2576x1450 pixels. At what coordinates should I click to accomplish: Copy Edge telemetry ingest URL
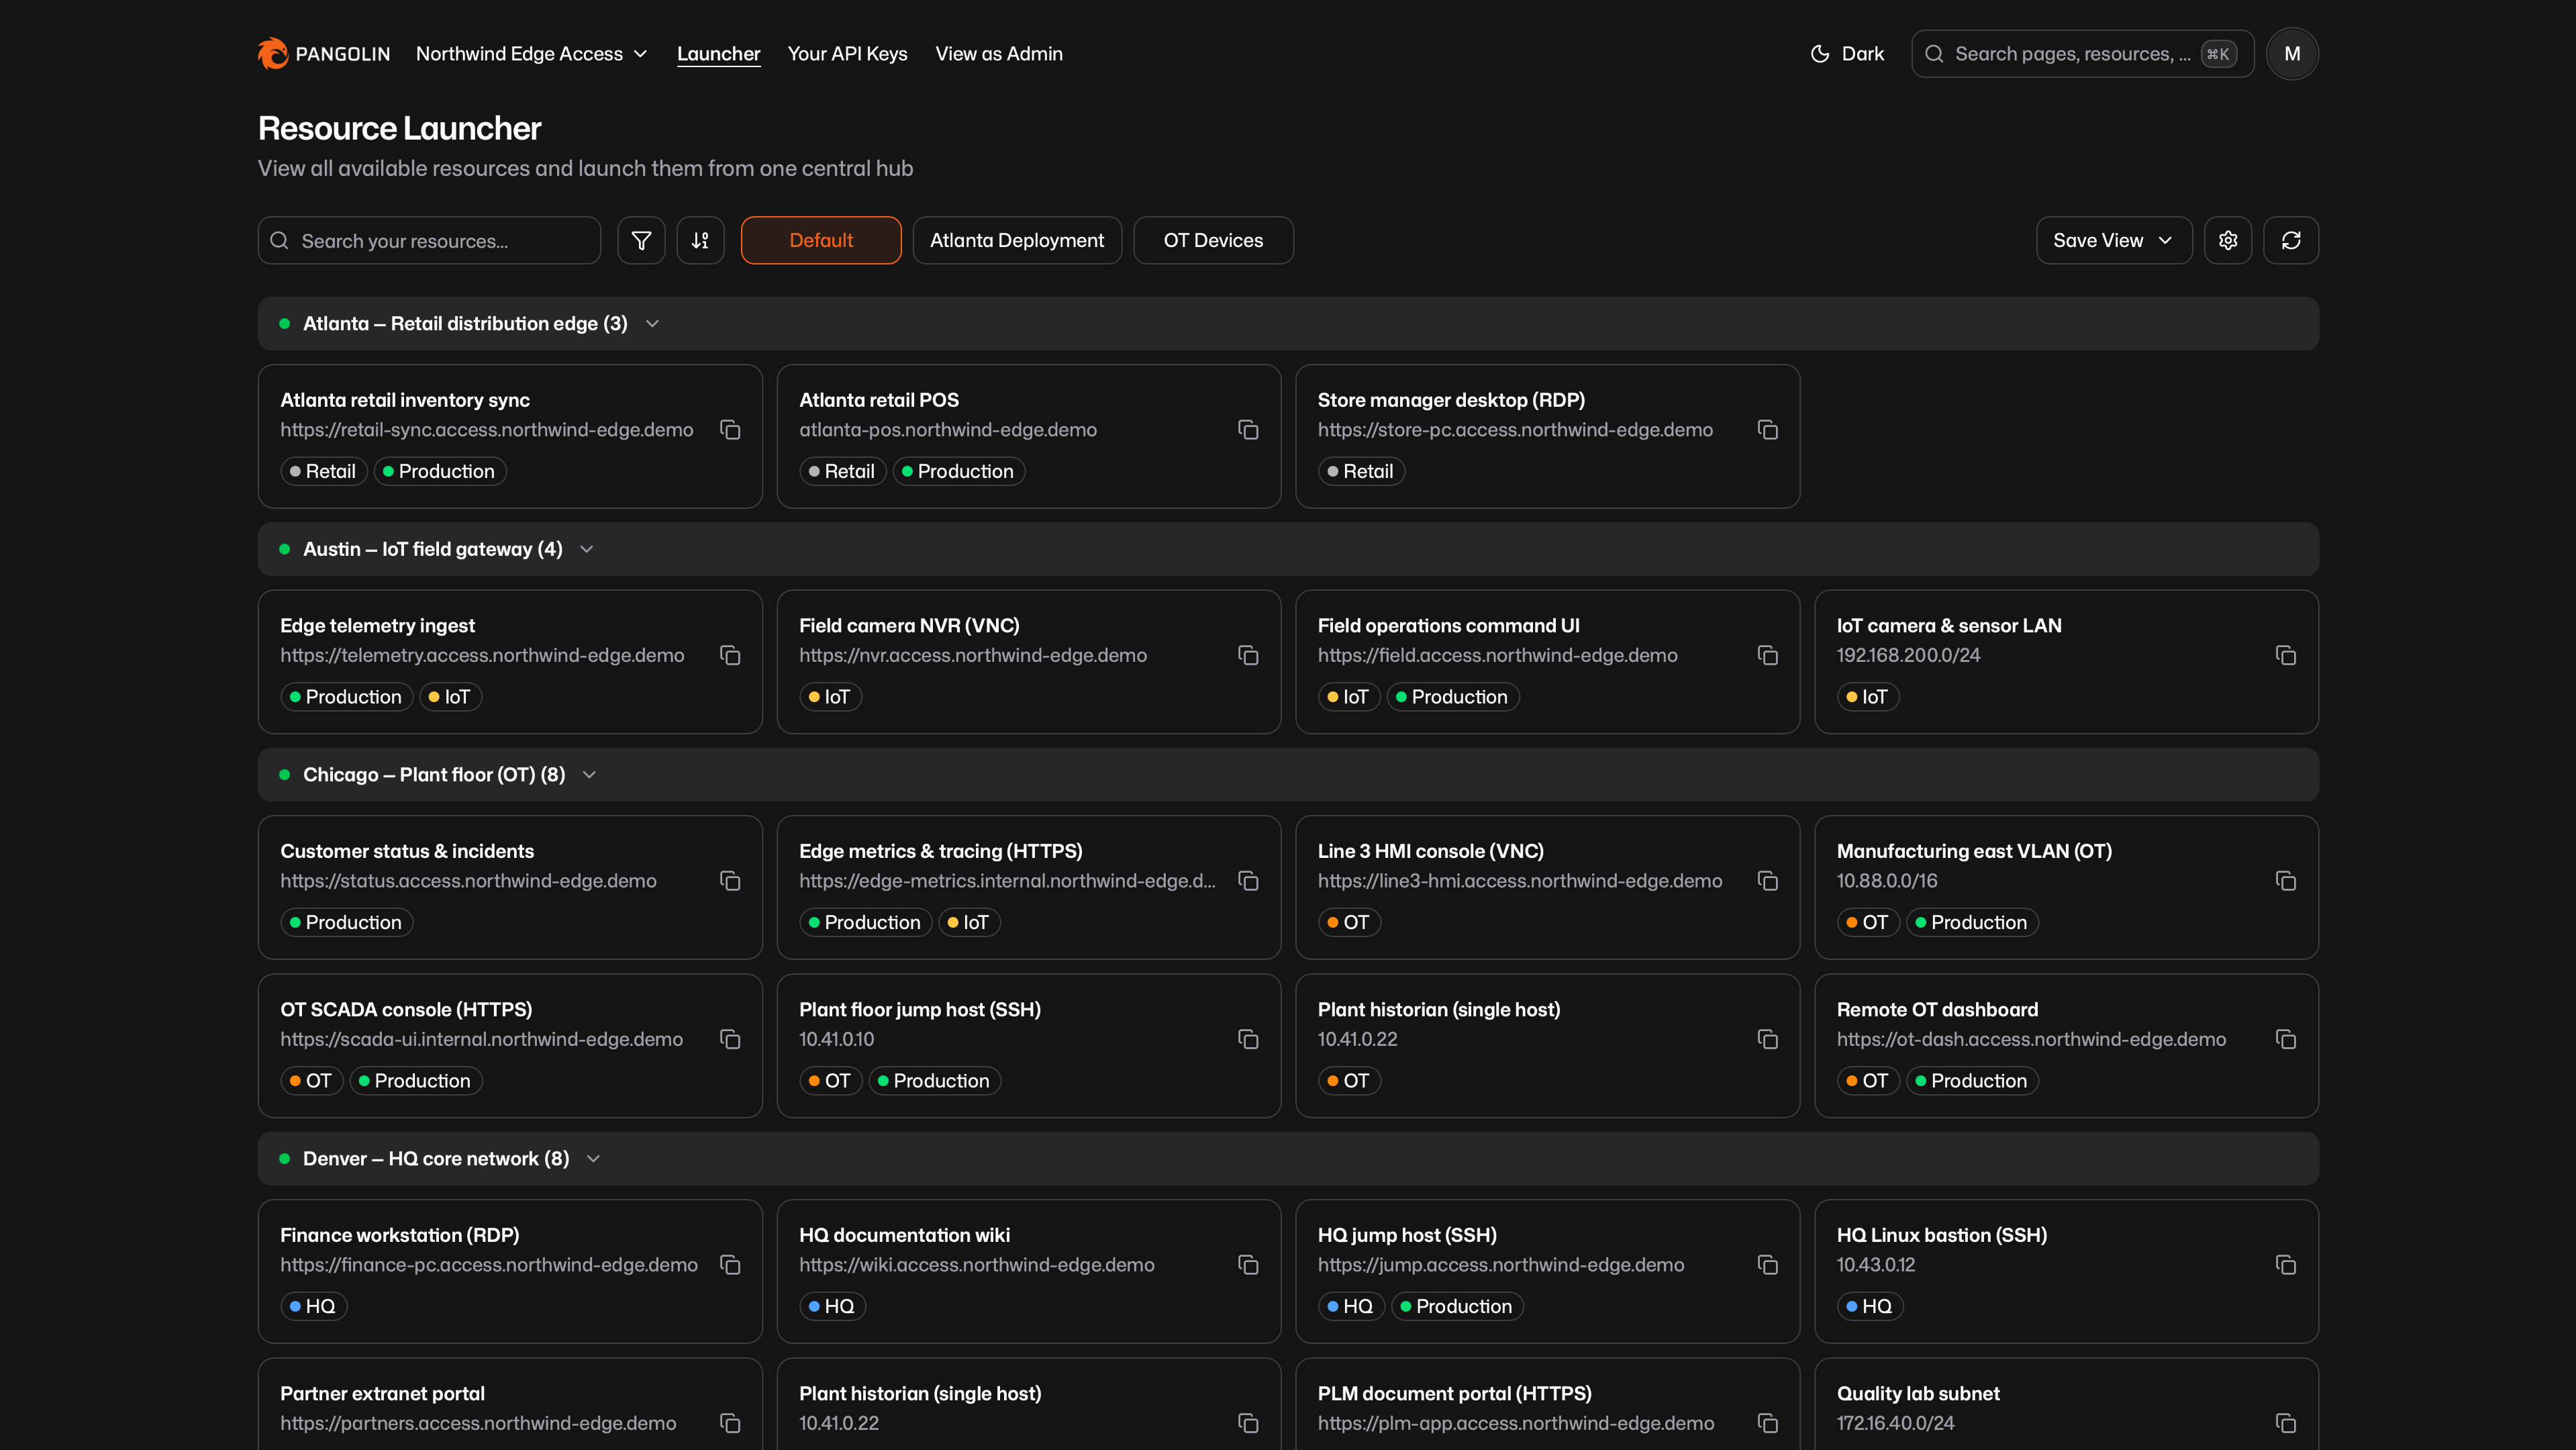click(x=730, y=655)
